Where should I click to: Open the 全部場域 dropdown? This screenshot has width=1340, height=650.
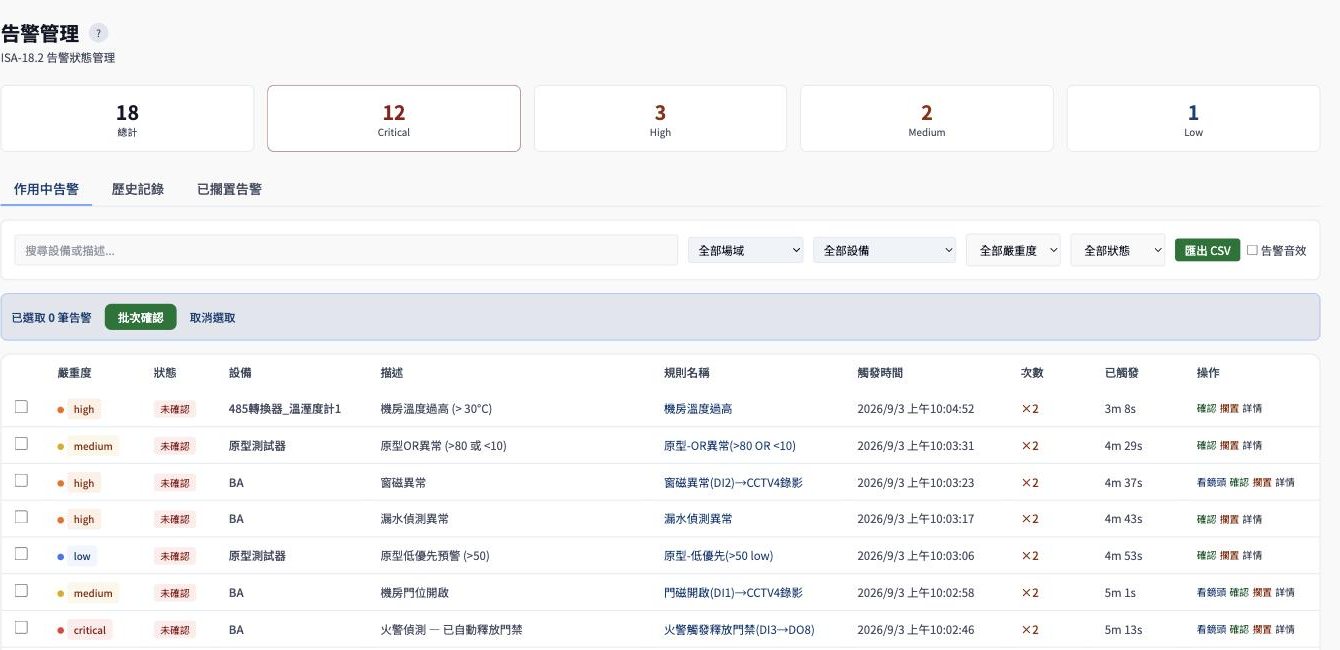[745, 250]
